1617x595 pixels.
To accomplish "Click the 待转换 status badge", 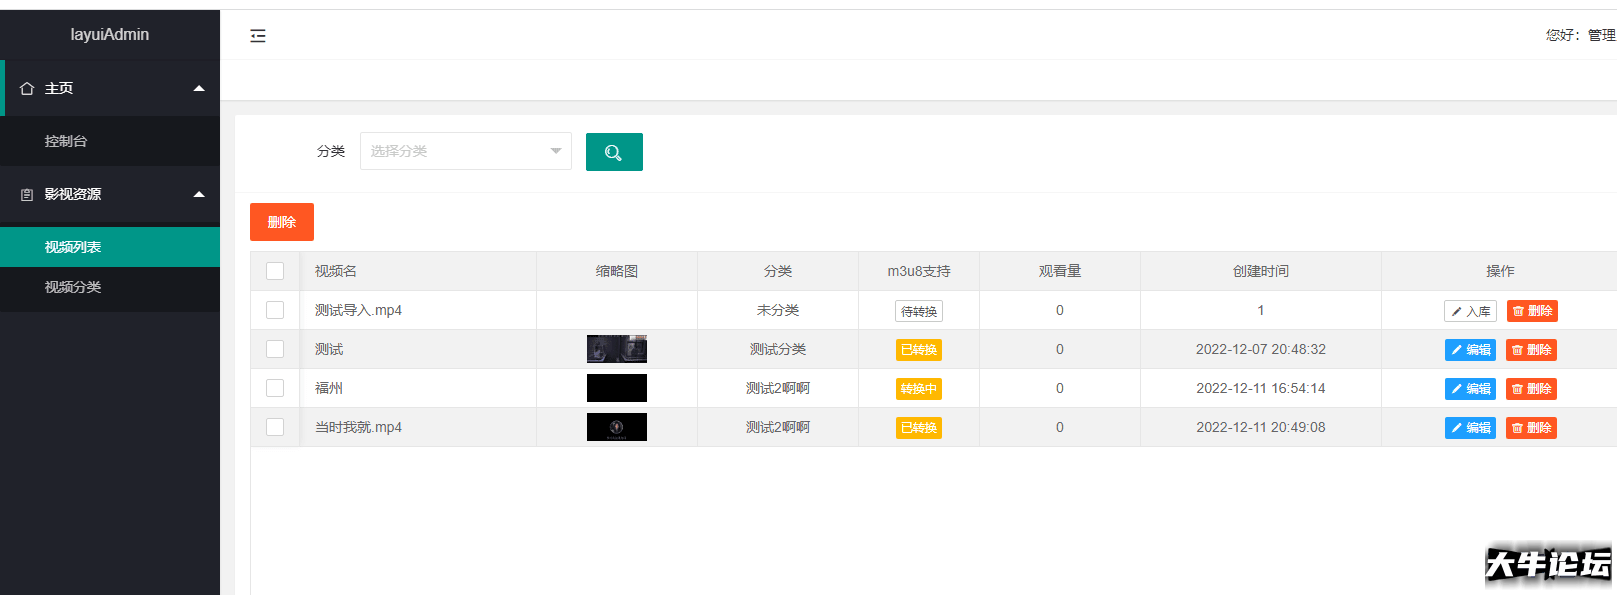I will pos(919,311).
